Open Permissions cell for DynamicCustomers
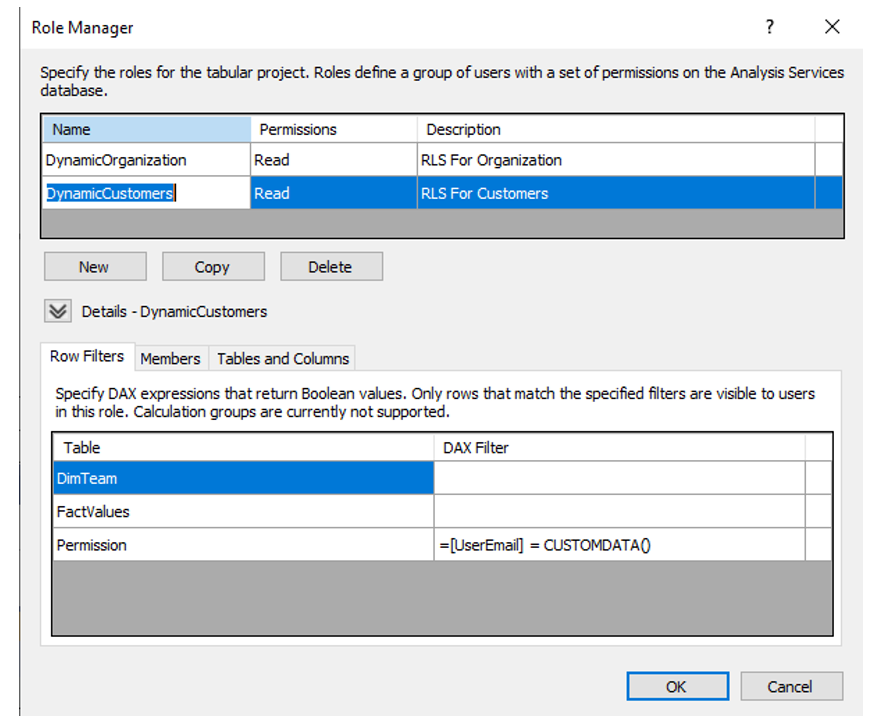877x727 pixels. (x=333, y=193)
